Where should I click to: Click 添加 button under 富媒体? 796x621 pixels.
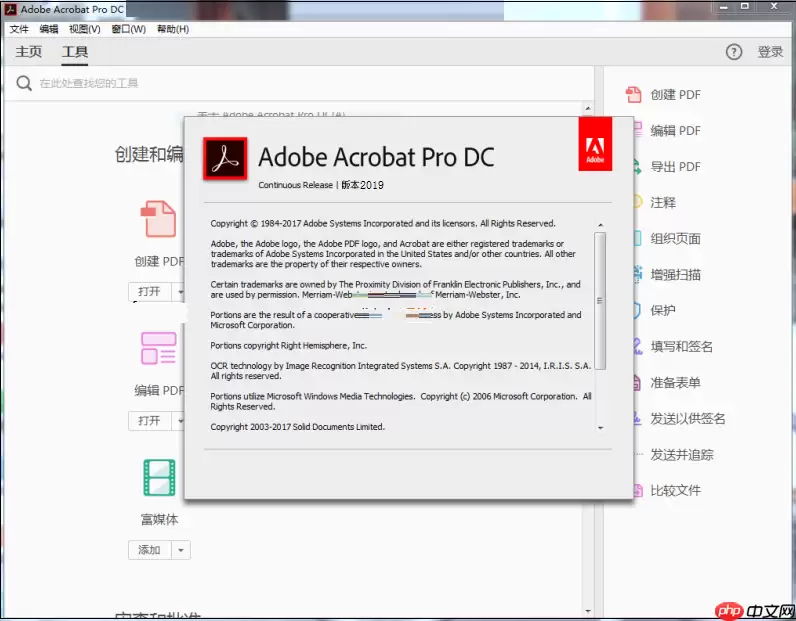tap(149, 550)
